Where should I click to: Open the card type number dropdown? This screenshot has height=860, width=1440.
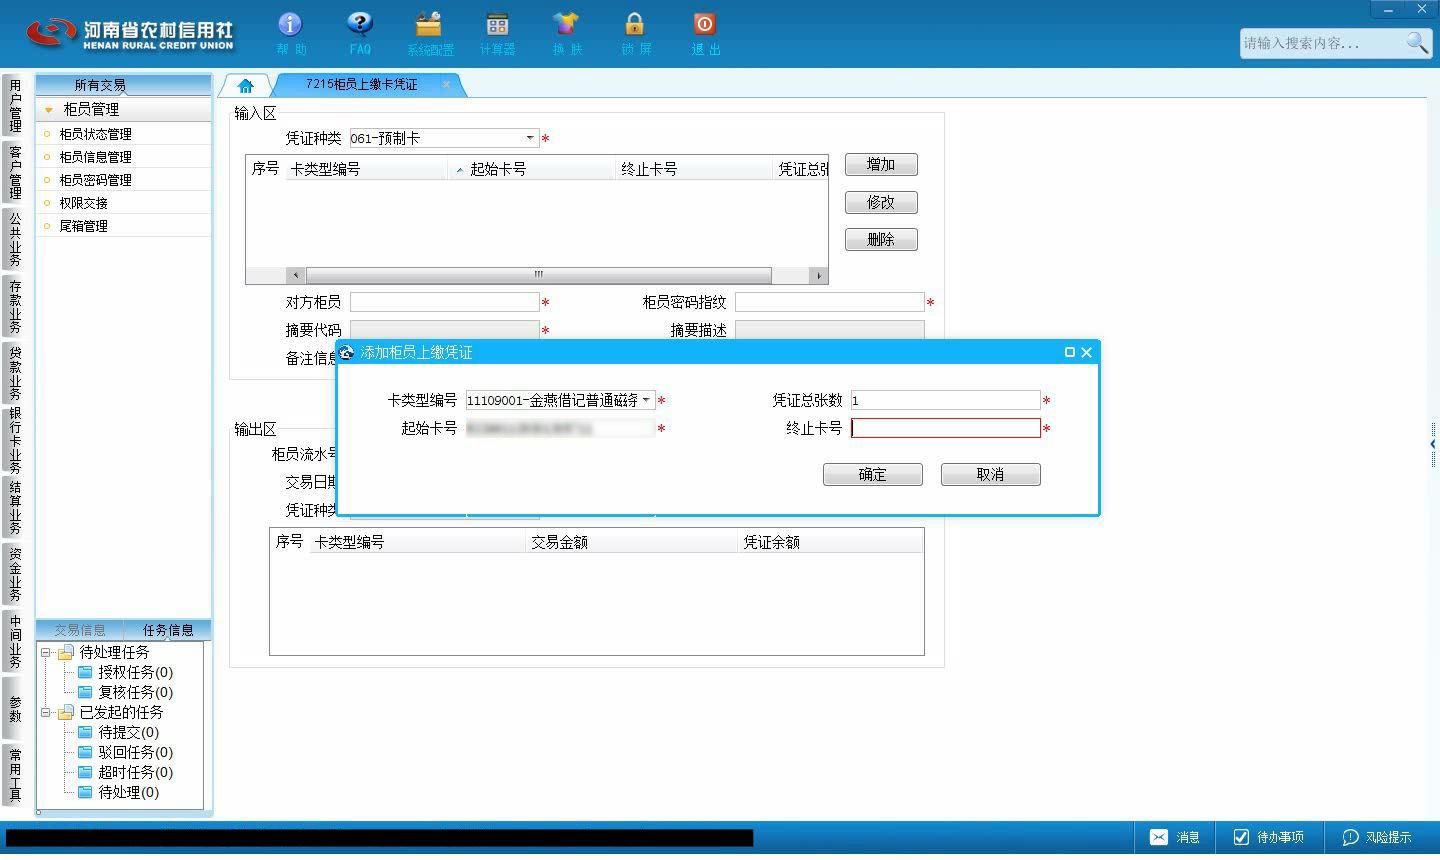[646, 400]
